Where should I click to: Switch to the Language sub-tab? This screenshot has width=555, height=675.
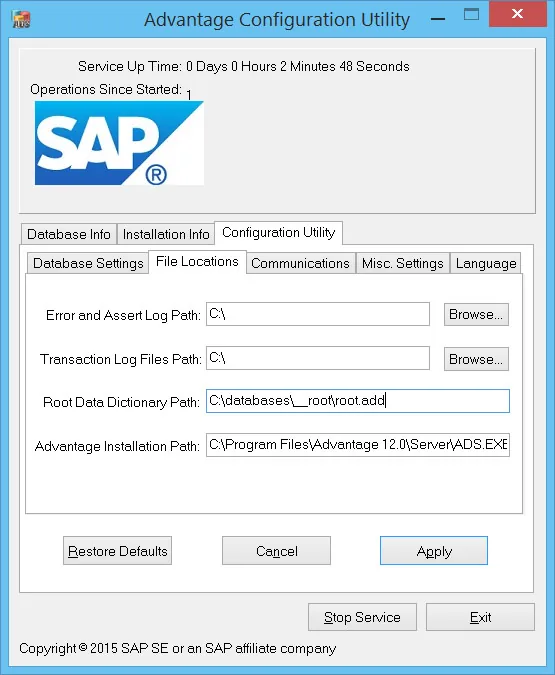point(486,263)
